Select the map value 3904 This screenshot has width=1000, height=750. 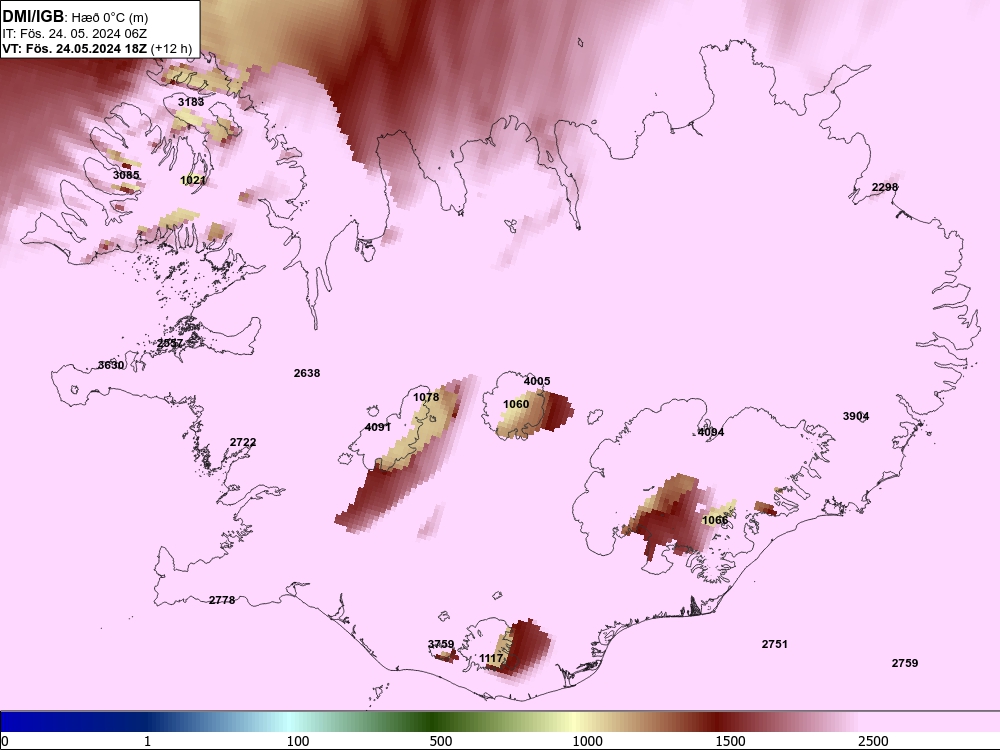[856, 416]
